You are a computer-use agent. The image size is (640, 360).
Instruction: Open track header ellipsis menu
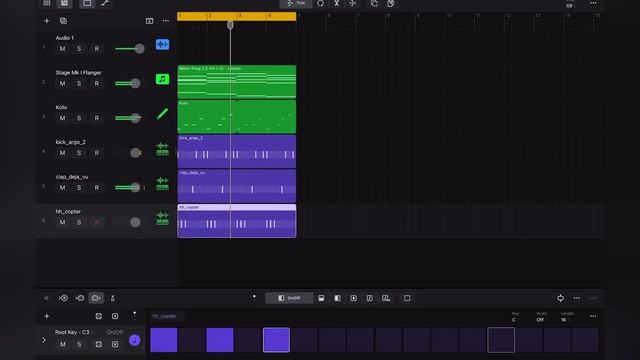[x=166, y=21]
